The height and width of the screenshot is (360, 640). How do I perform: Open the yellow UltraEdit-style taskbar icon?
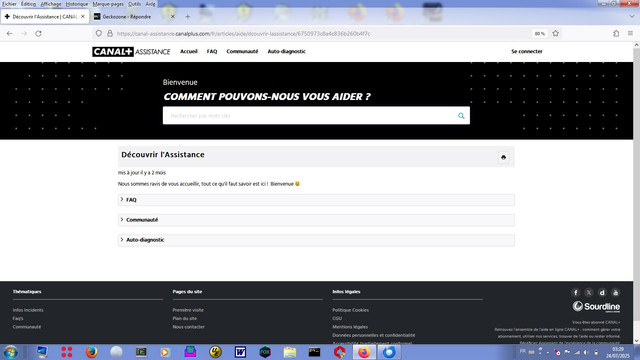215,352
